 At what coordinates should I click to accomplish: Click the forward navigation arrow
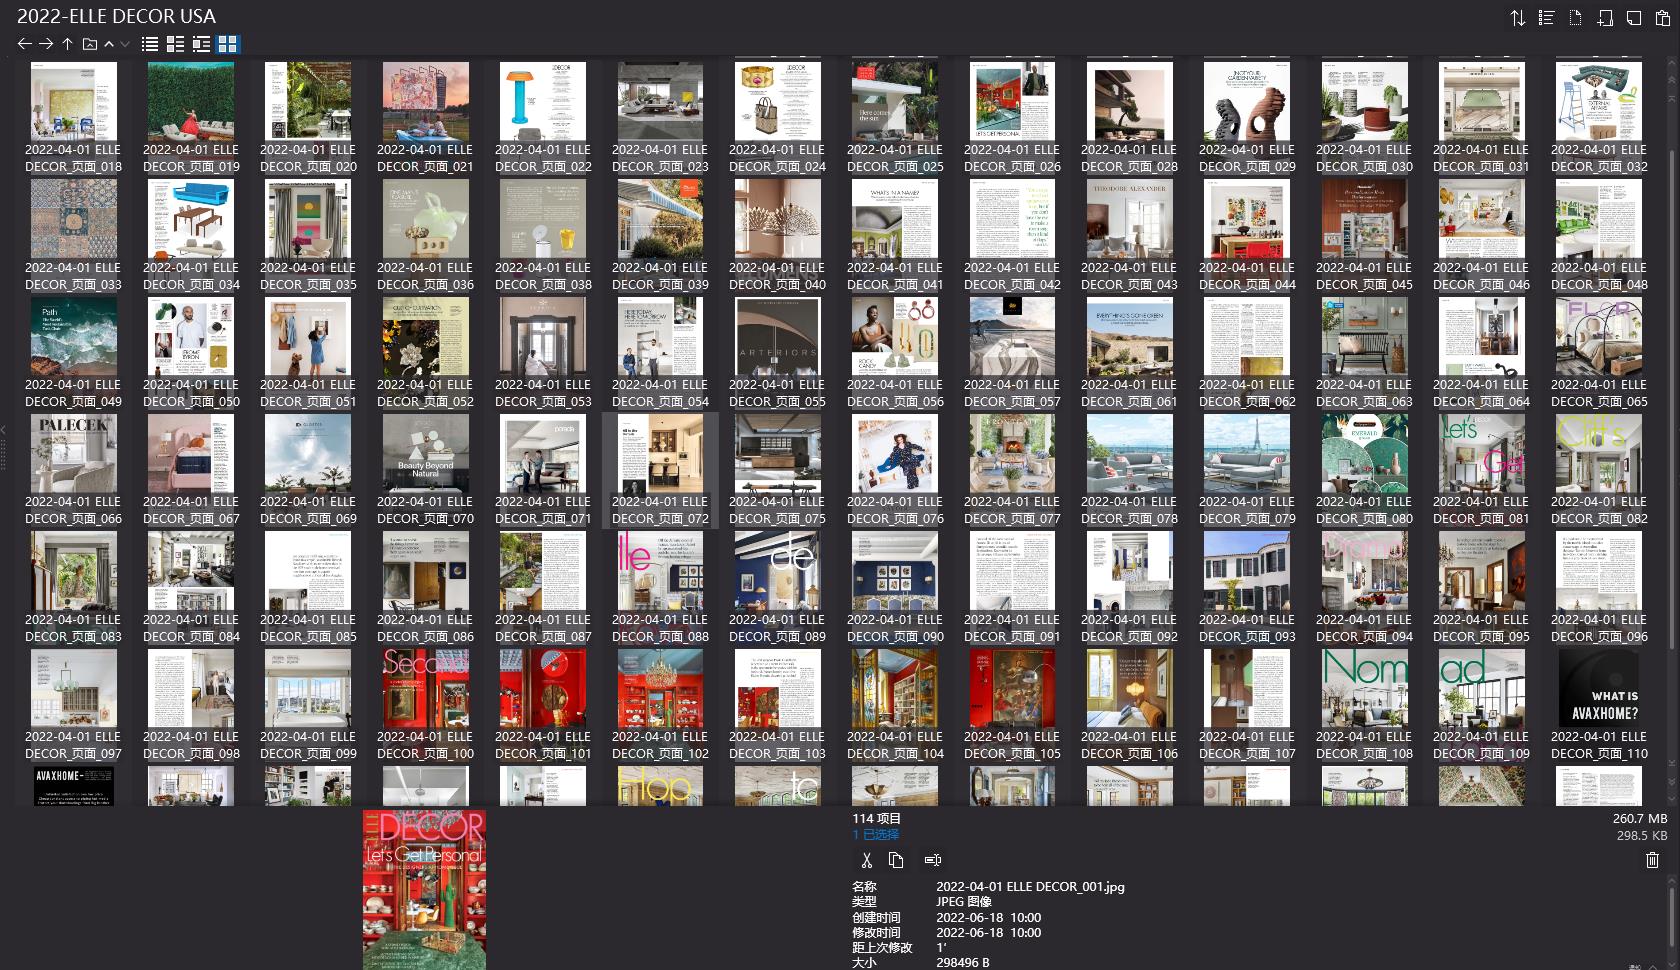coord(46,43)
